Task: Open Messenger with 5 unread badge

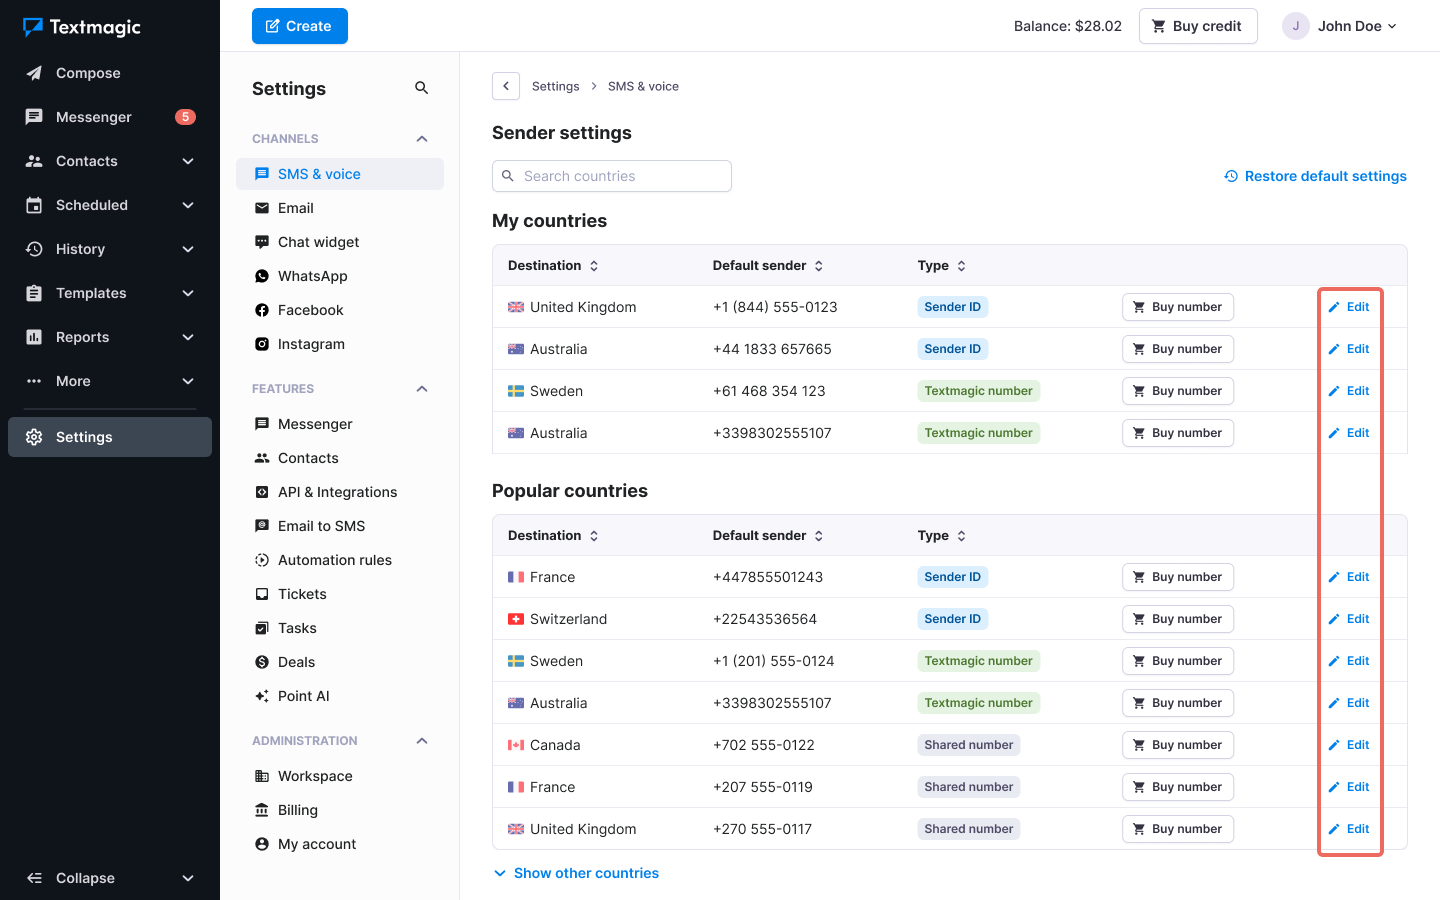Action: [94, 117]
